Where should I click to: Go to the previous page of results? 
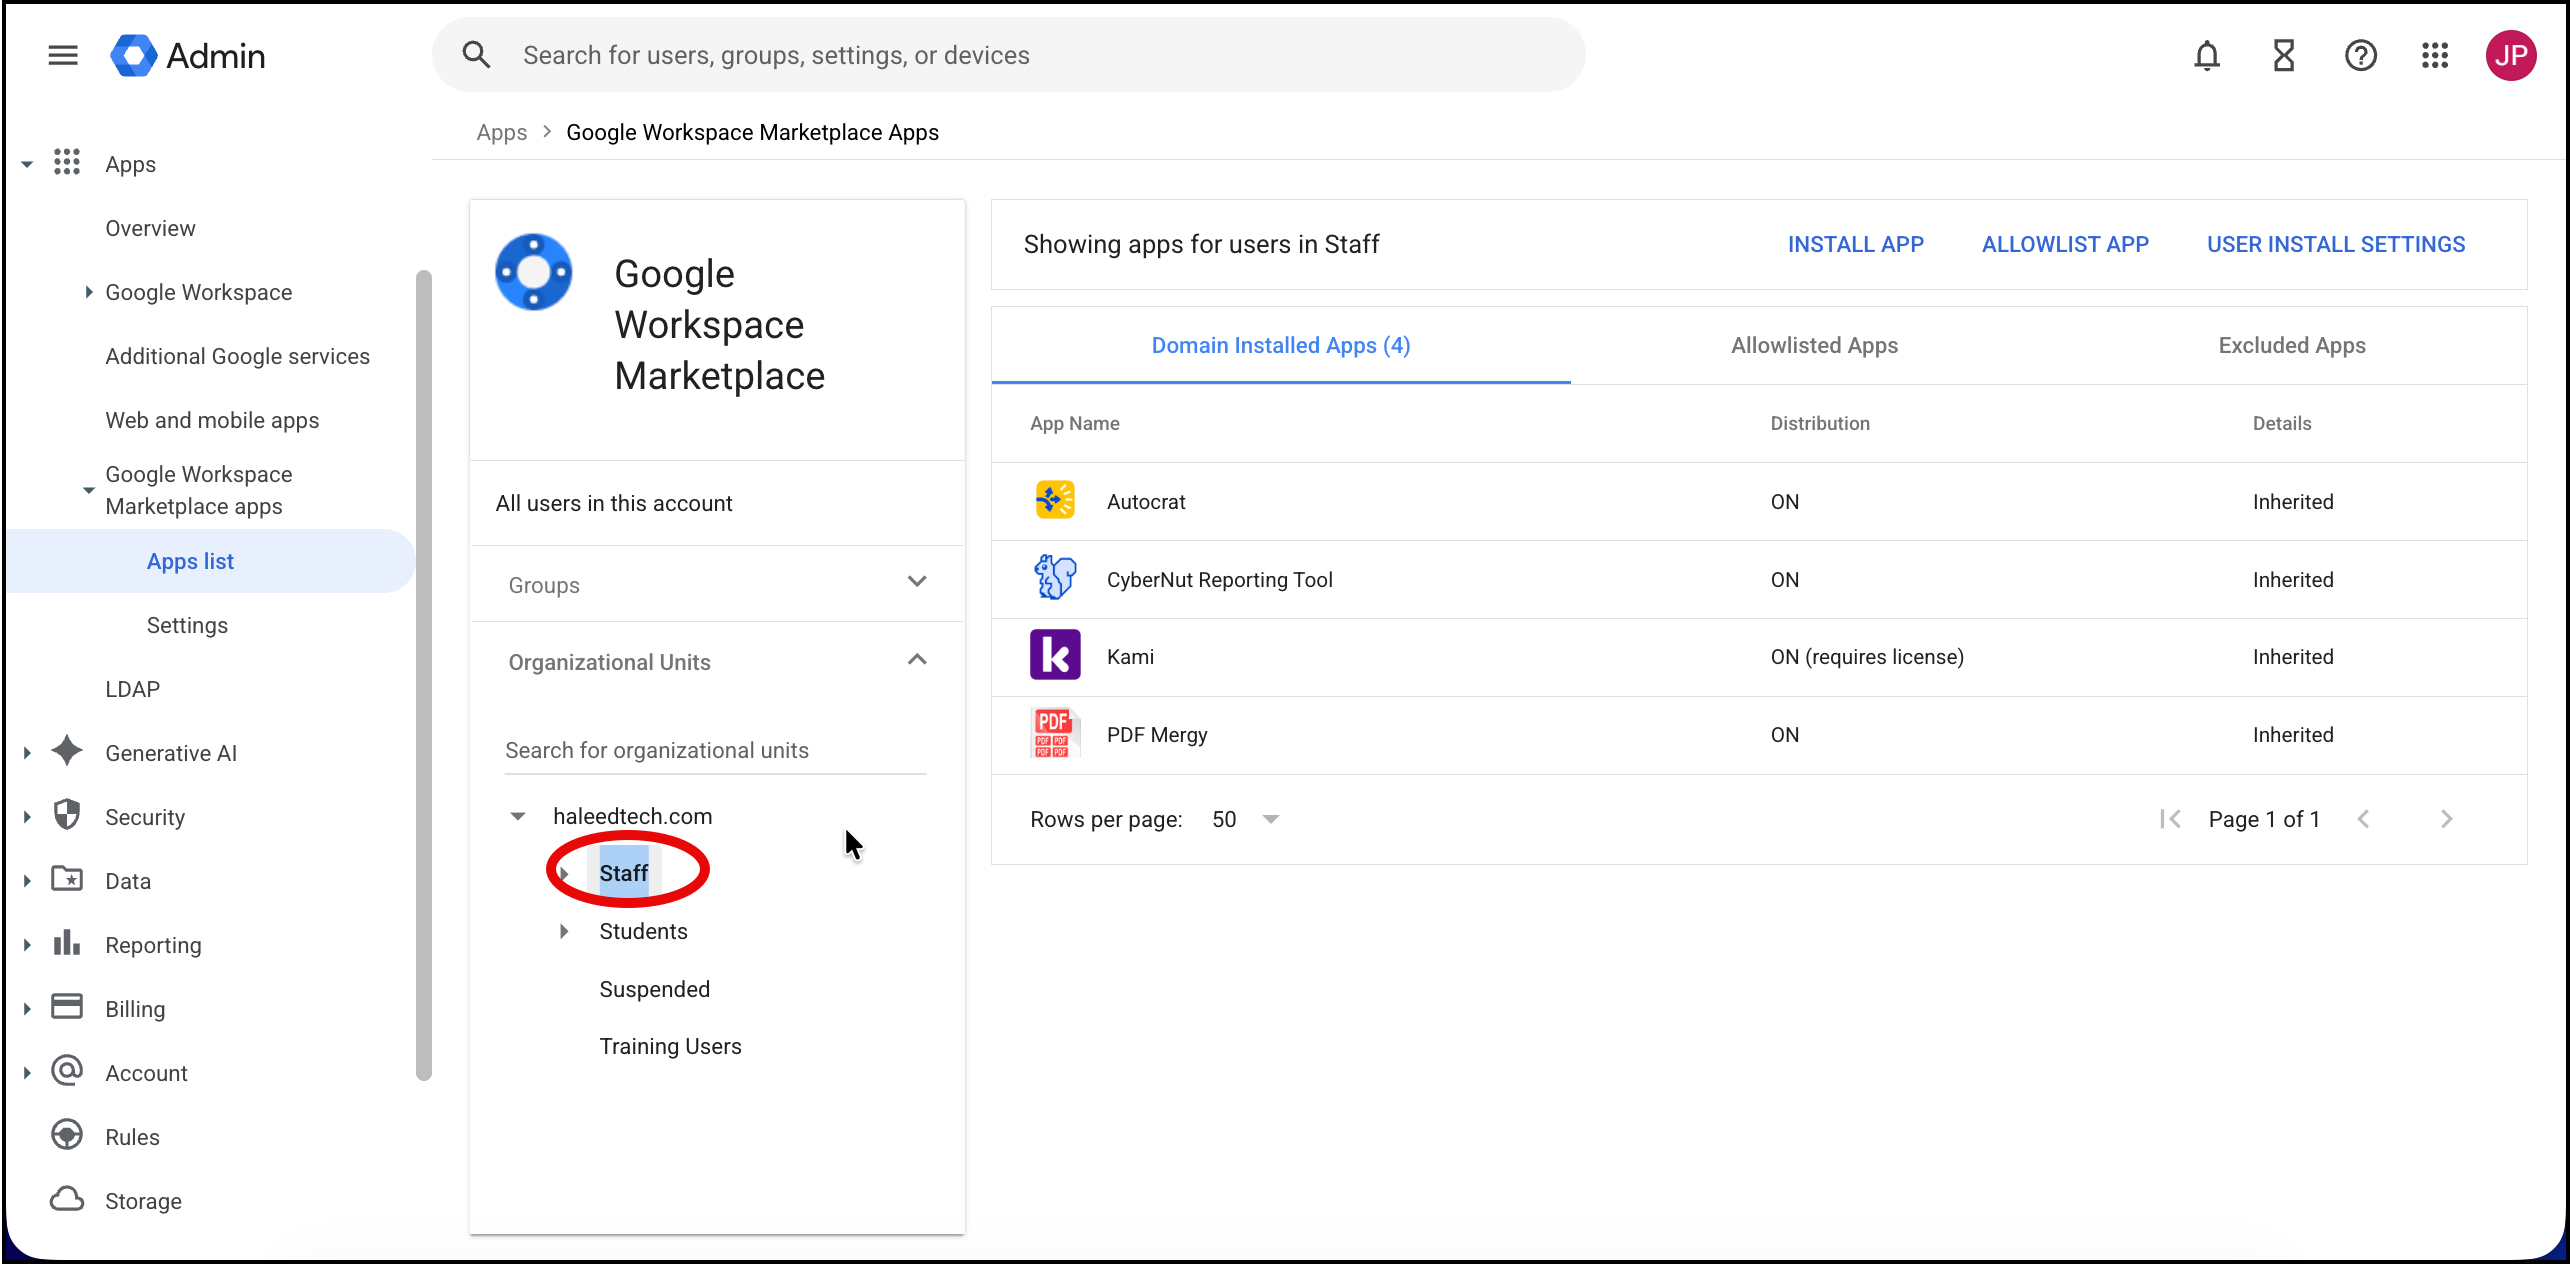(x=2364, y=820)
